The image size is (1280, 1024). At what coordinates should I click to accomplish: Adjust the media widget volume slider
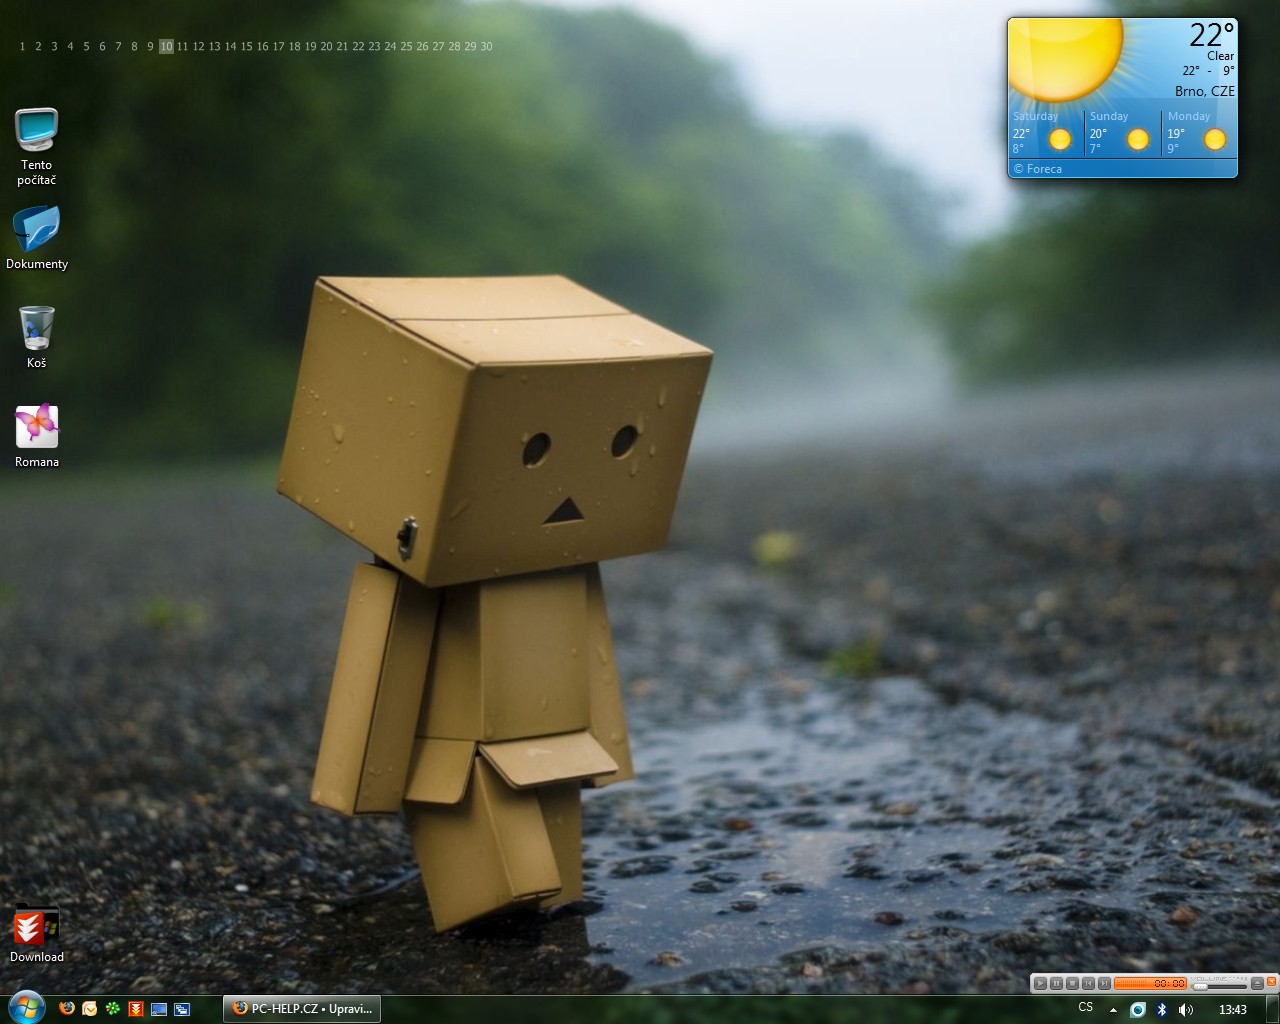(x=1219, y=986)
